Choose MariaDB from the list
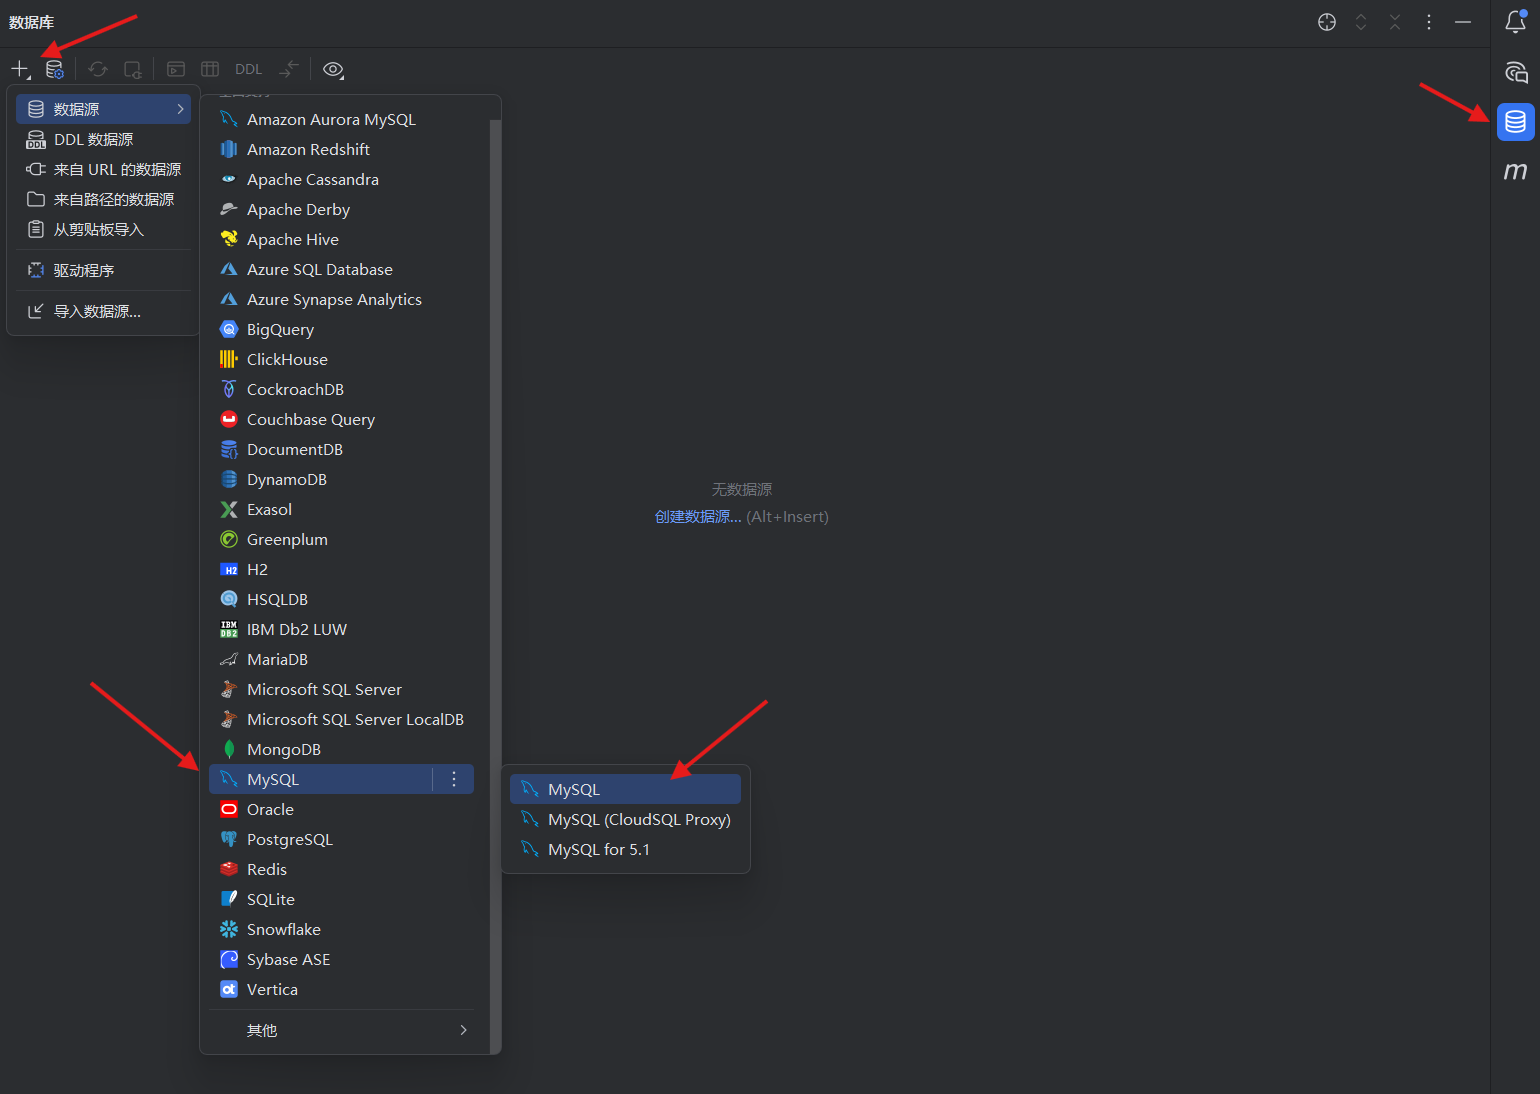This screenshot has height=1094, width=1540. [x=341, y=659]
